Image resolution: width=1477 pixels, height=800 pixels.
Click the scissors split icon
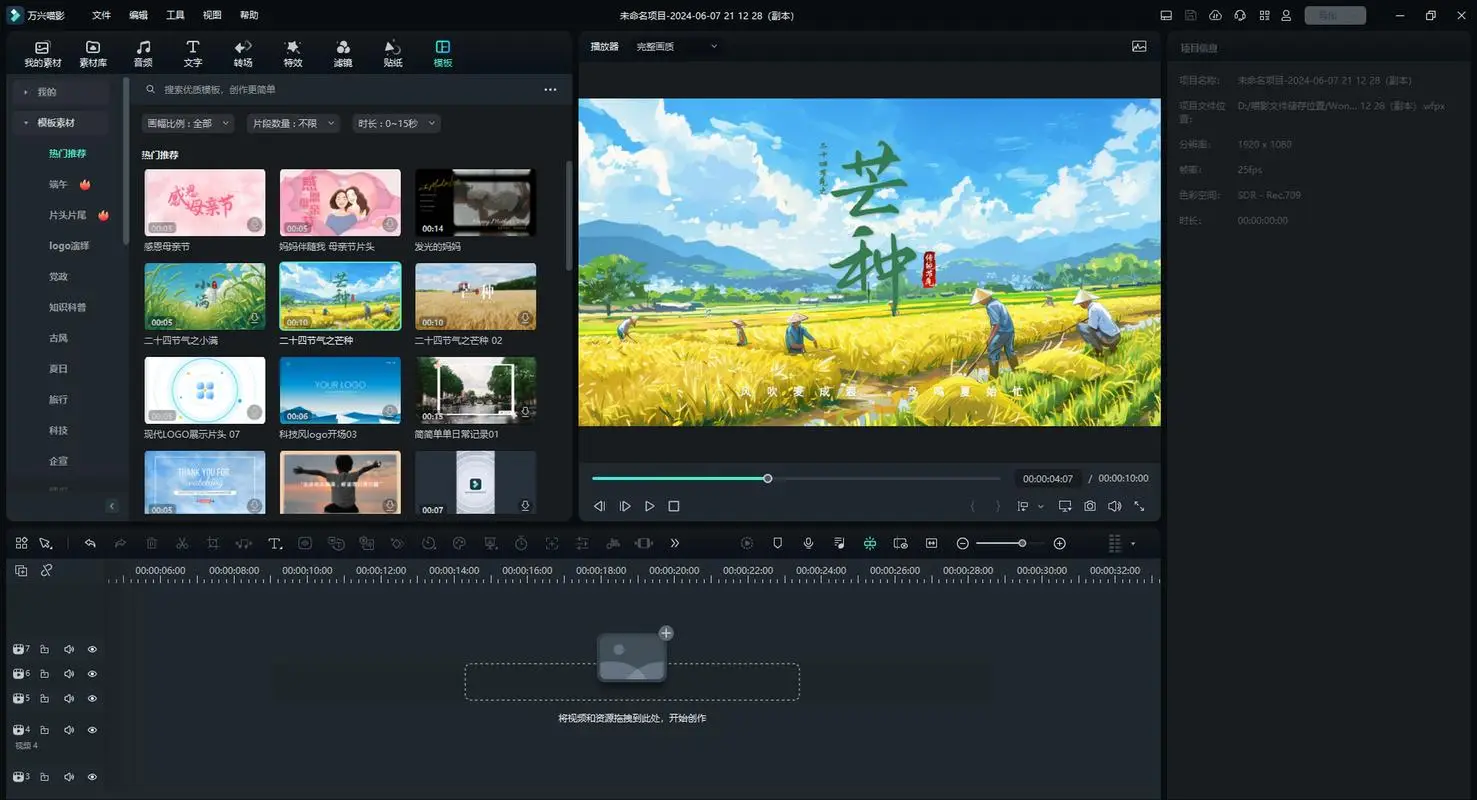tap(182, 543)
